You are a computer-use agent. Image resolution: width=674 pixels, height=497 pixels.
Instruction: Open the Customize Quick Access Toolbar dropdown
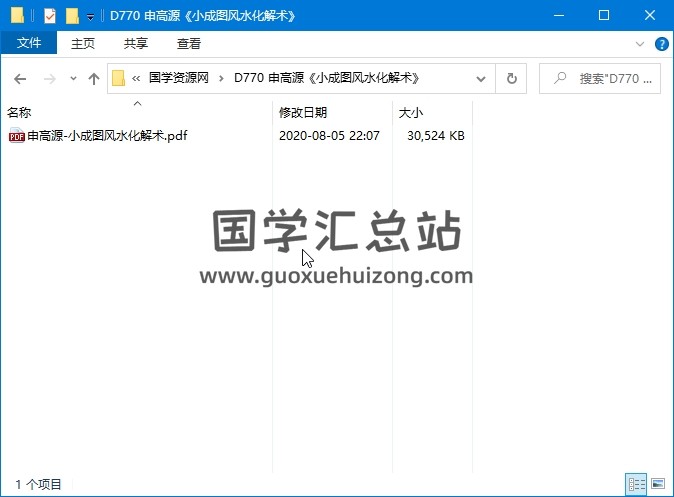pyautogui.click(x=90, y=17)
